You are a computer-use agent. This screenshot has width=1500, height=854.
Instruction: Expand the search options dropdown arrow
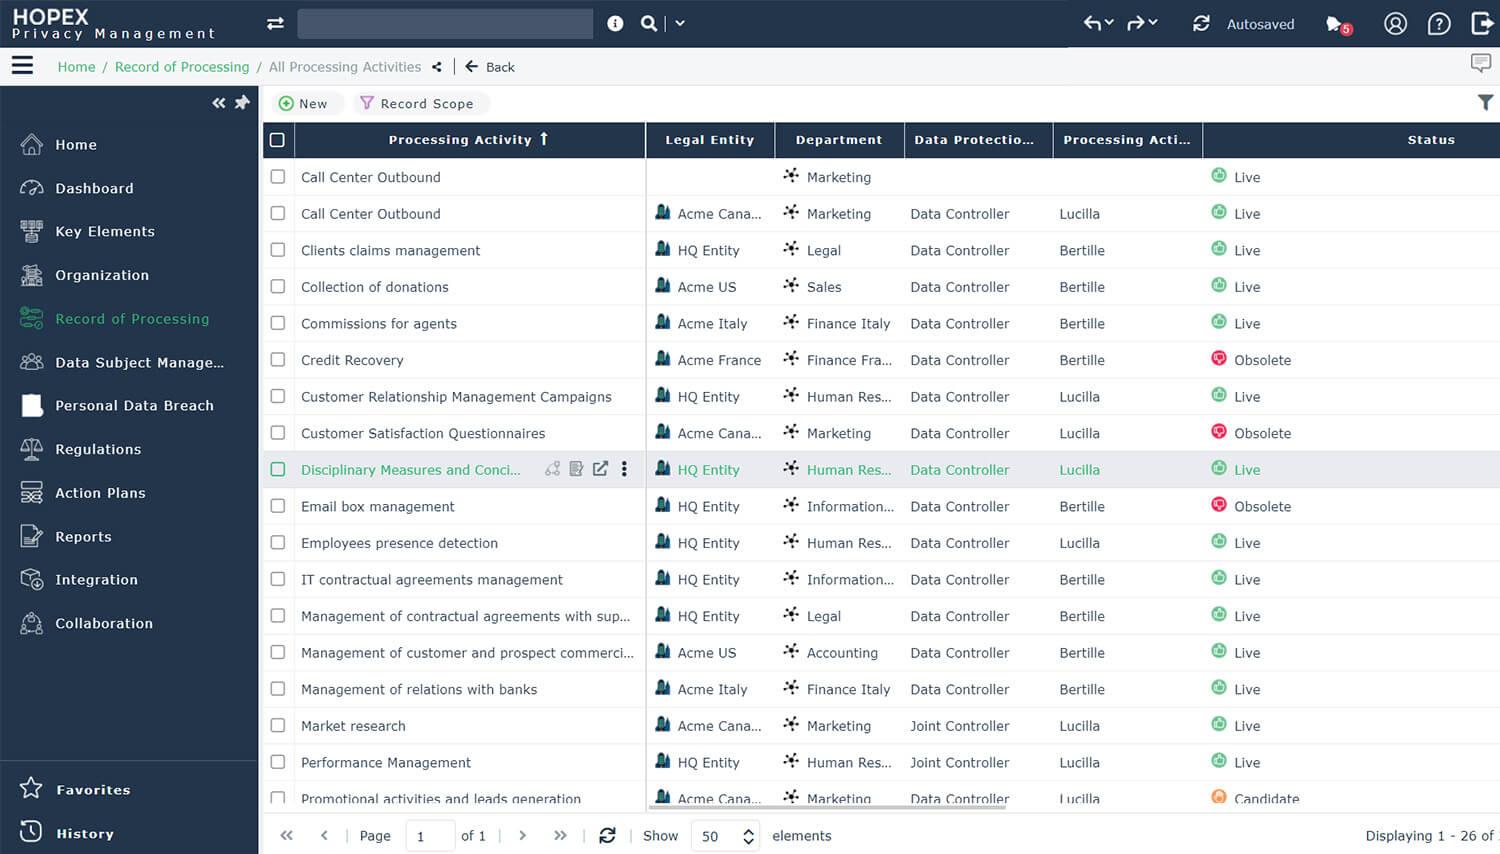tap(680, 23)
